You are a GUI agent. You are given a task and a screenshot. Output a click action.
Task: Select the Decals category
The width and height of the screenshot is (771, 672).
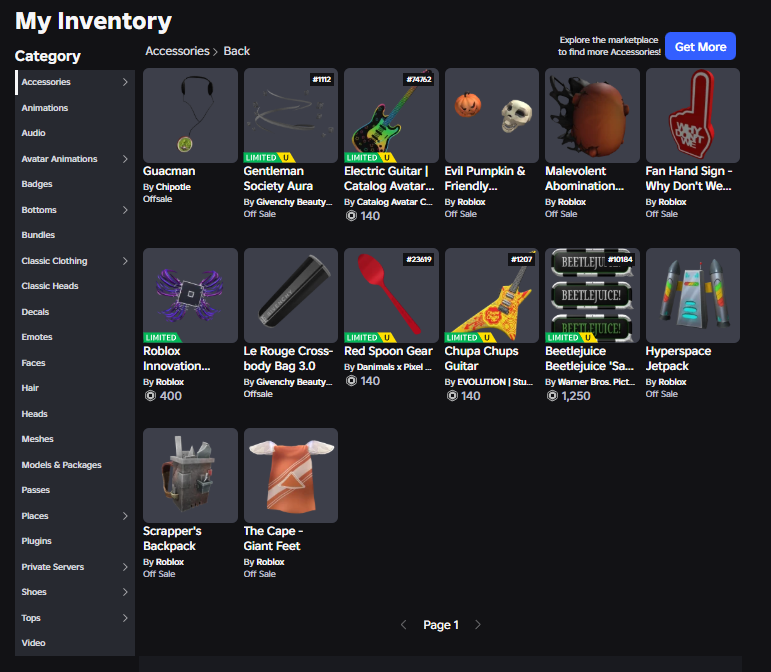click(x=75, y=312)
